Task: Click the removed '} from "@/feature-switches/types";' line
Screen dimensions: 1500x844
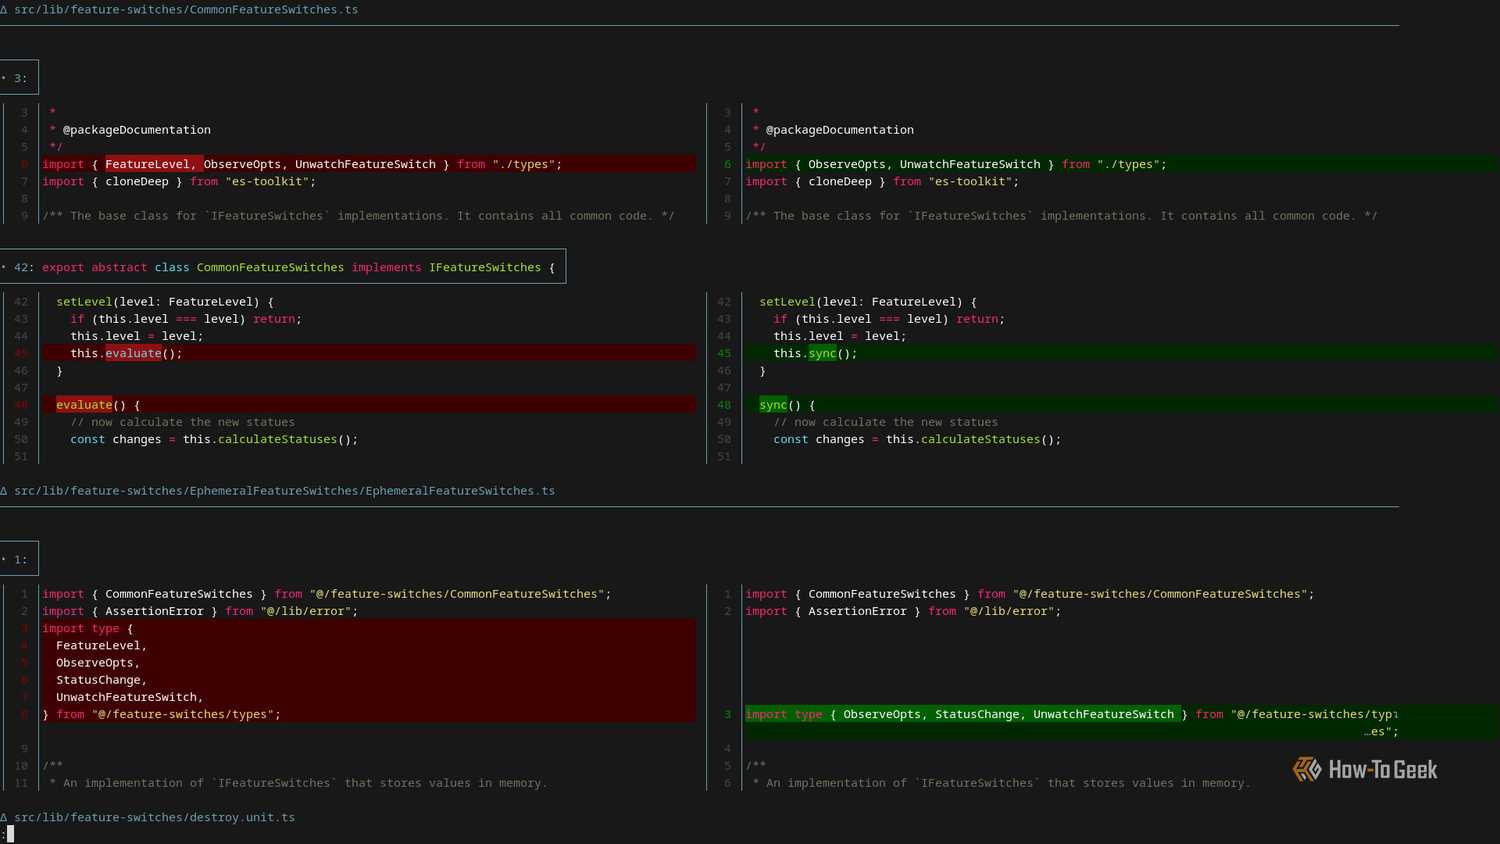Action: coord(369,714)
